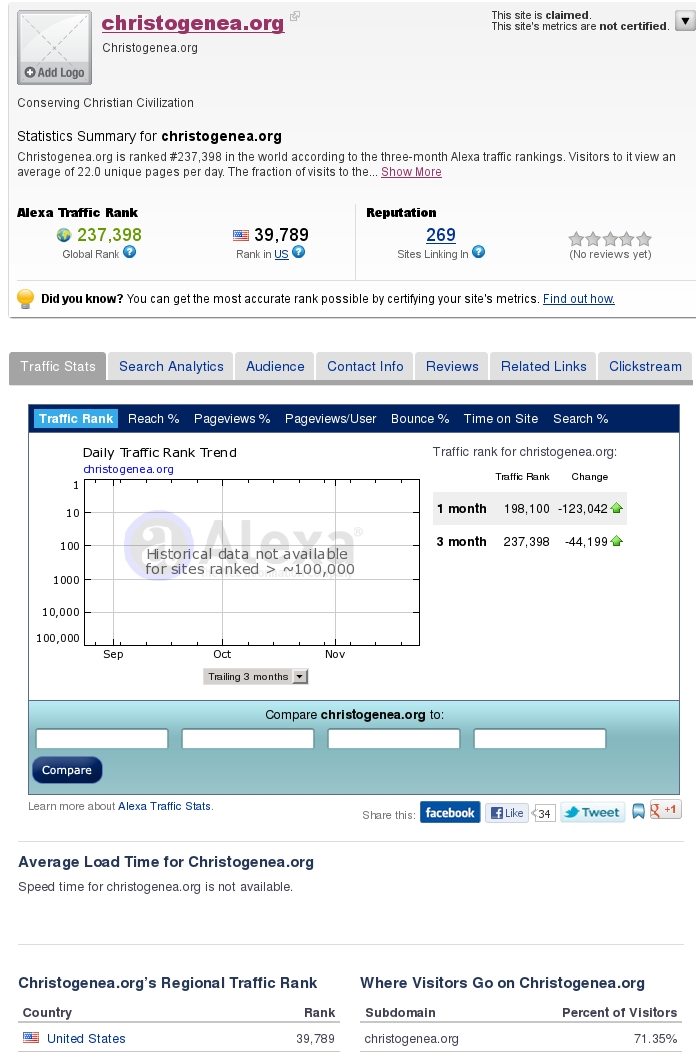The width and height of the screenshot is (696, 1056).
Task: Click the Add Logo placeholder image
Action: [55, 47]
